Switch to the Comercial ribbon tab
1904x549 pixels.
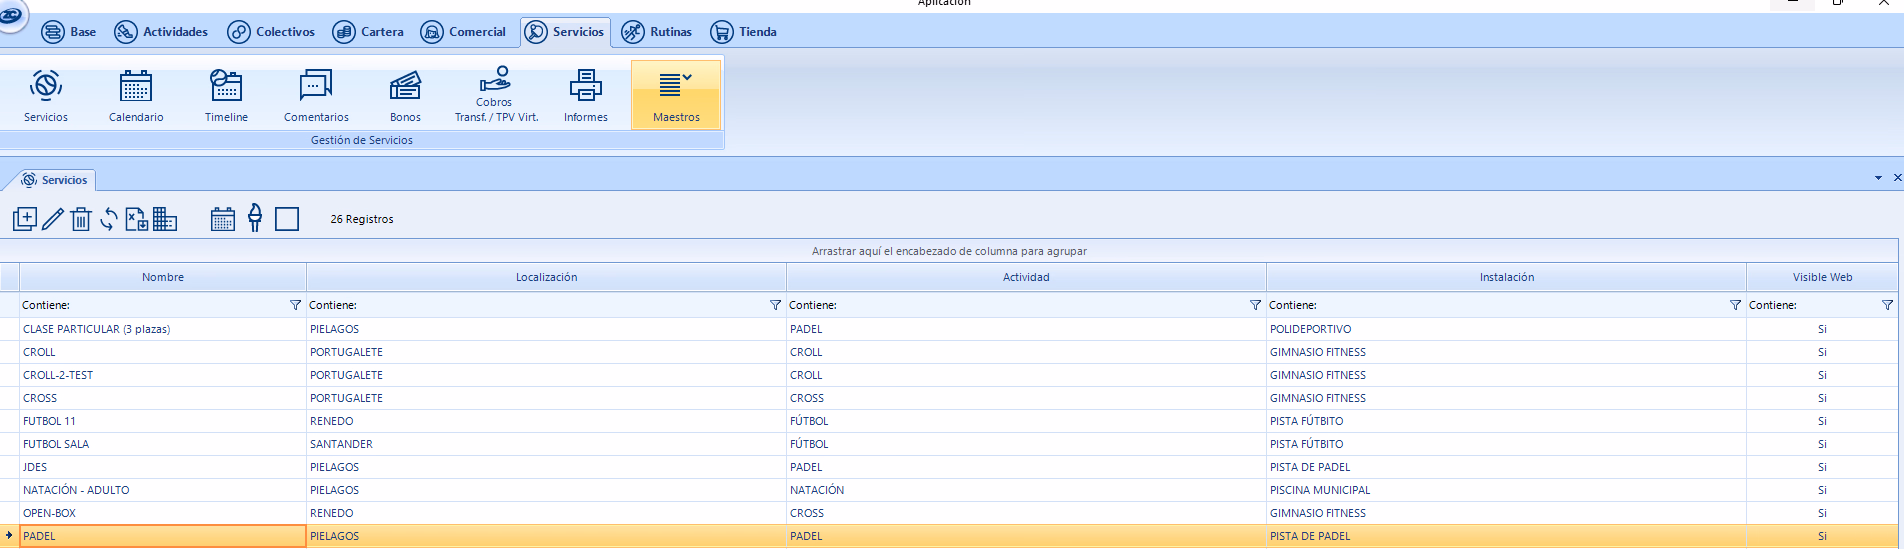tap(464, 32)
